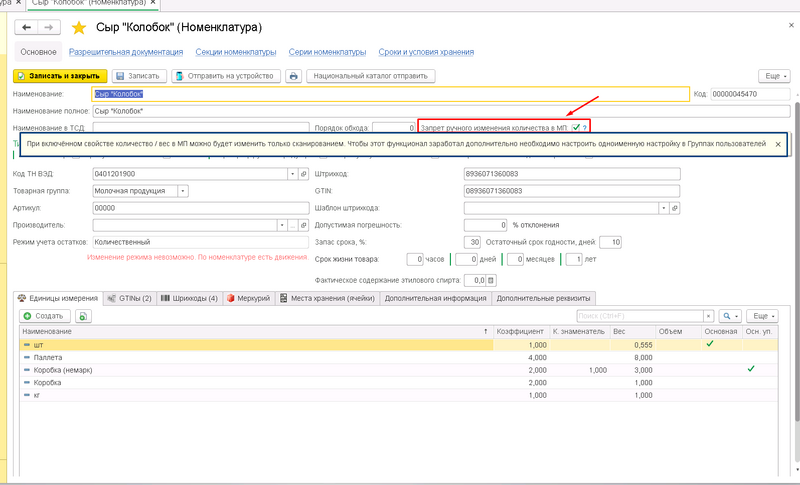Expand the Товарная группа dropdown
The height and width of the screenshot is (485, 800).
click(x=183, y=191)
